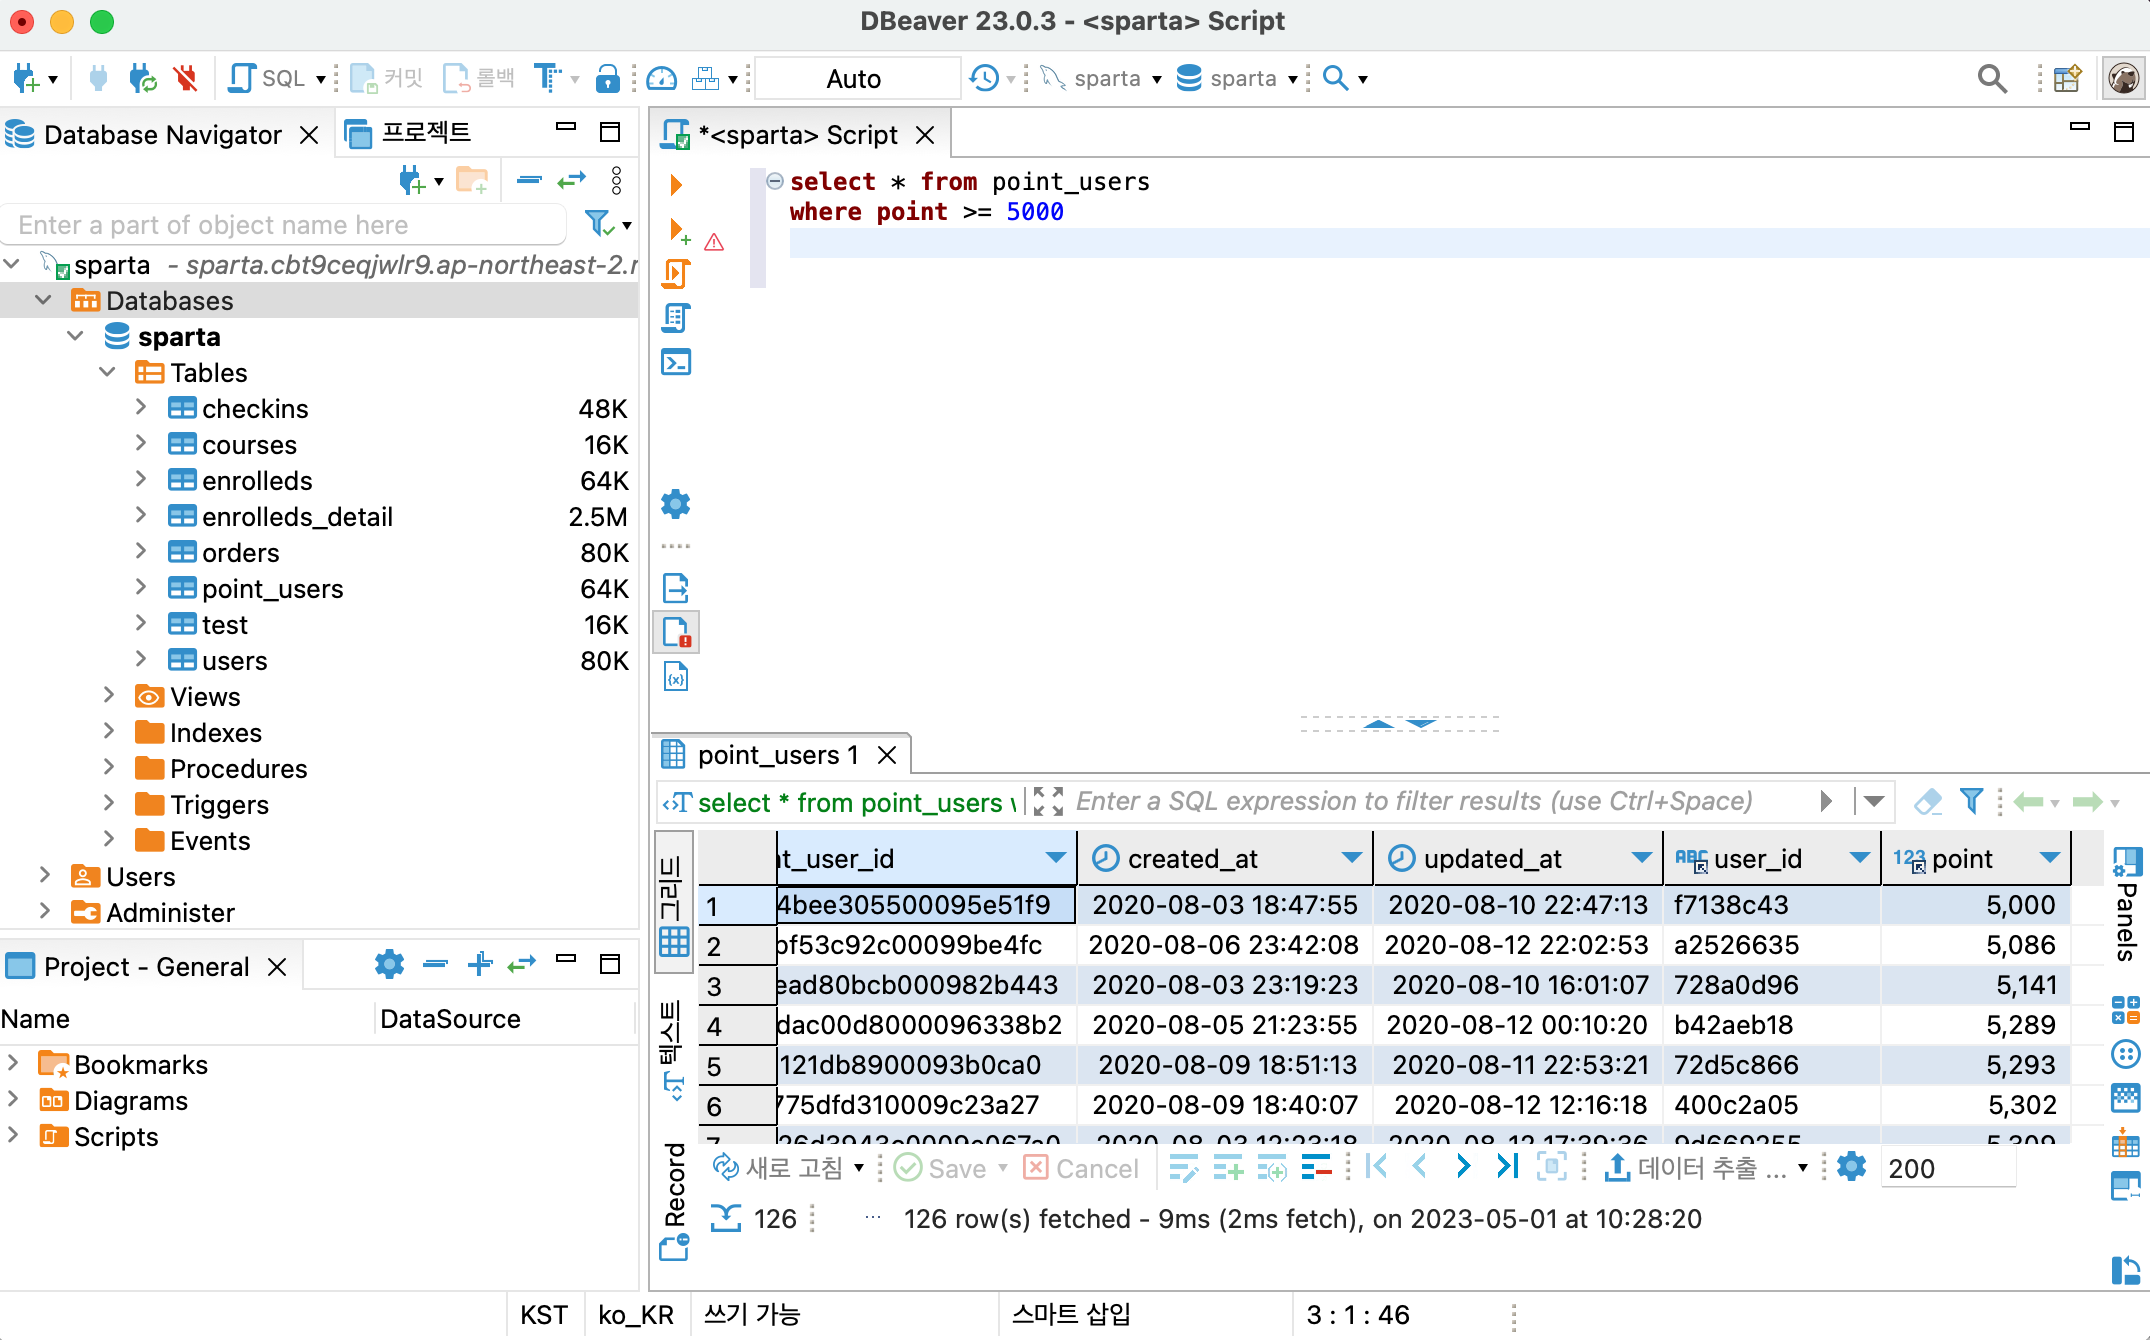Open the point column header dropdown
This screenshot has height=1340, width=2150.
(2049, 858)
